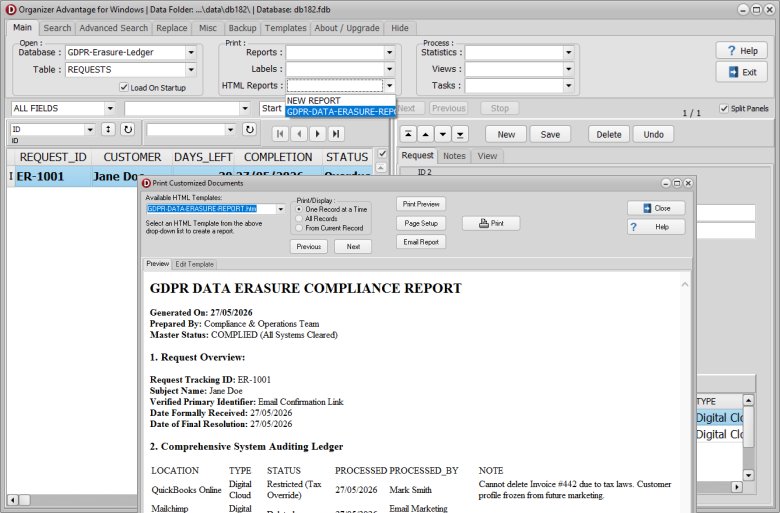Click the Previous button in the print dialog

point(309,246)
